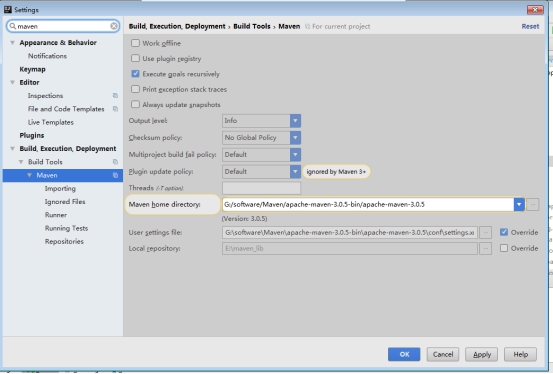553x374 pixels.
Task: Click the Threads input field
Action: tap(261, 188)
